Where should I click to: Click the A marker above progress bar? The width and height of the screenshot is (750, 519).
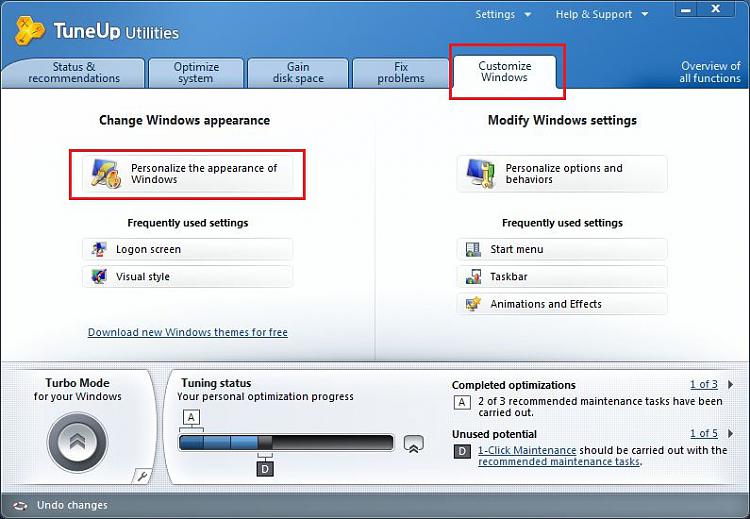click(x=191, y=418)
